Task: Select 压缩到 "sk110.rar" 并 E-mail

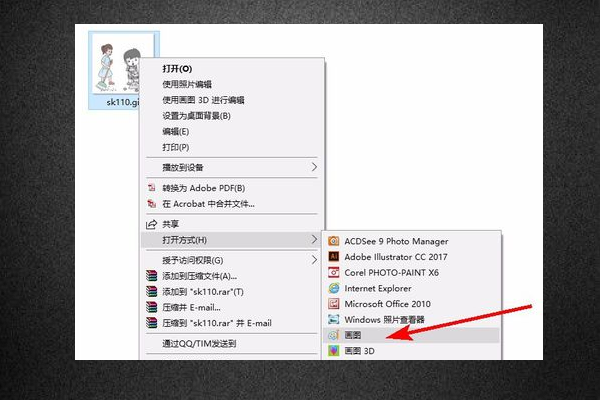Action: coord(217,323)
